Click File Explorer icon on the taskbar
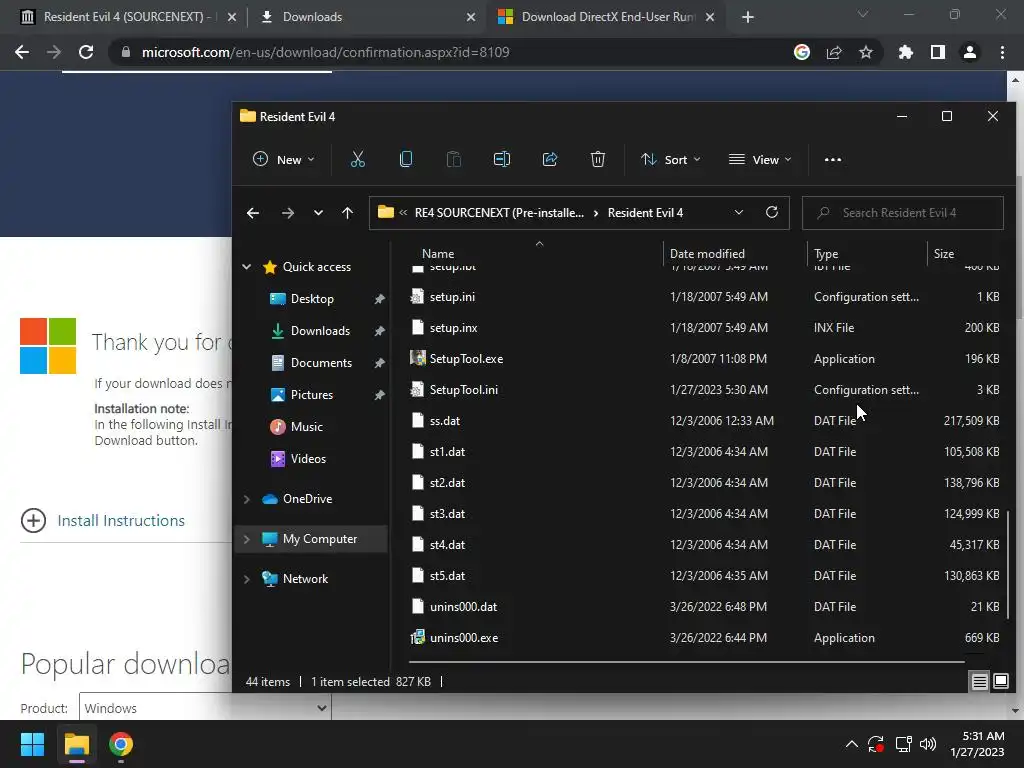The height and width of the screenshot is (768, 1024). [x=76, y=744]
